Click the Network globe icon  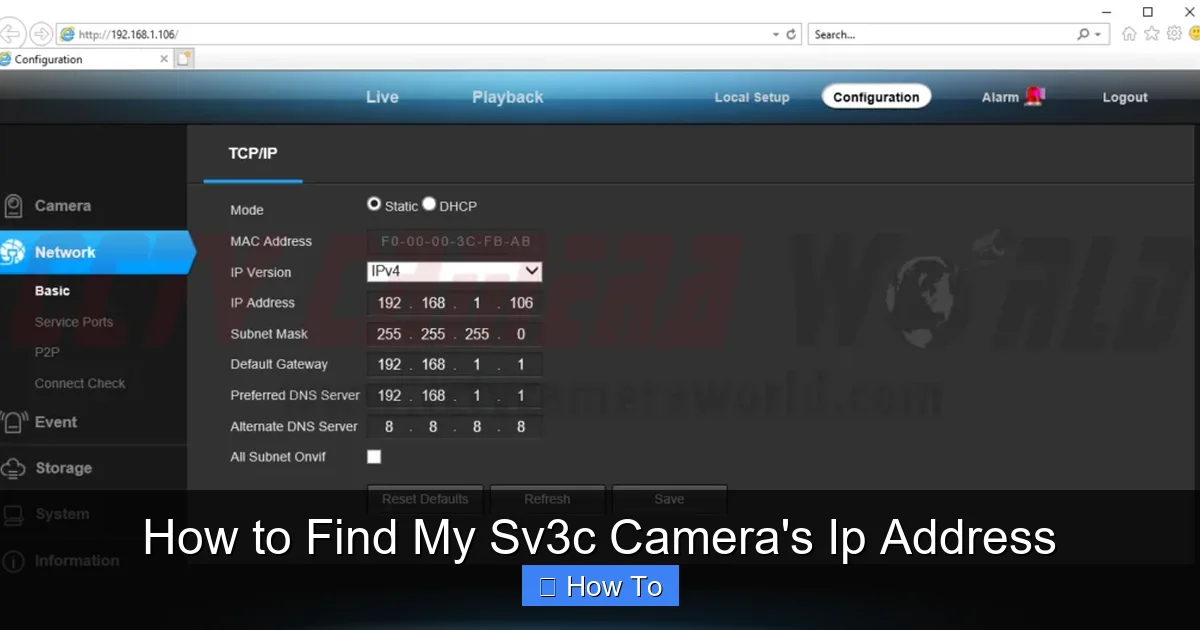[13, 253]
